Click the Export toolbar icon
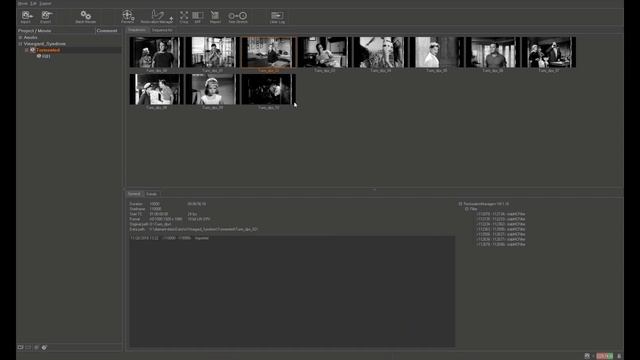Image resolution: width=640 pixels, height=360 pixels. point(46,16)
